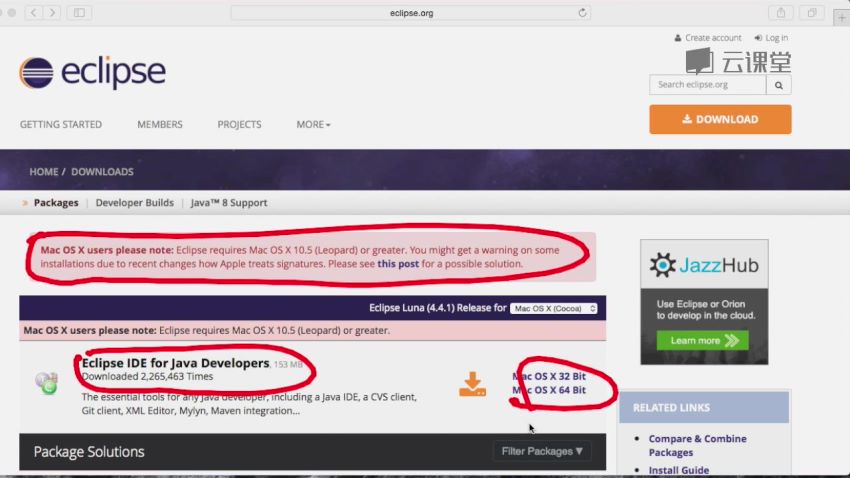Open the PROJECTS menu item
The image size is (850, 478).
(x=239, y=124)
